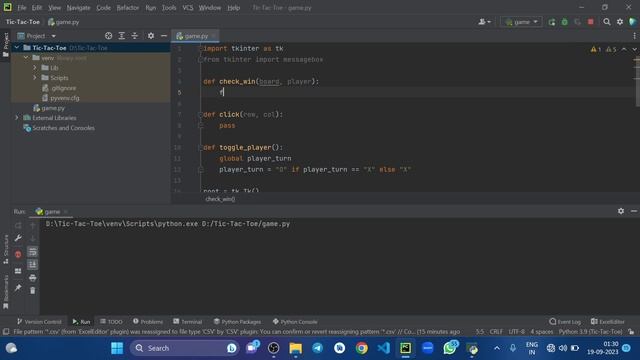The image size is (640, 360).
Task: Clear Run console with trash icon
Action: (x=33, y=291)
